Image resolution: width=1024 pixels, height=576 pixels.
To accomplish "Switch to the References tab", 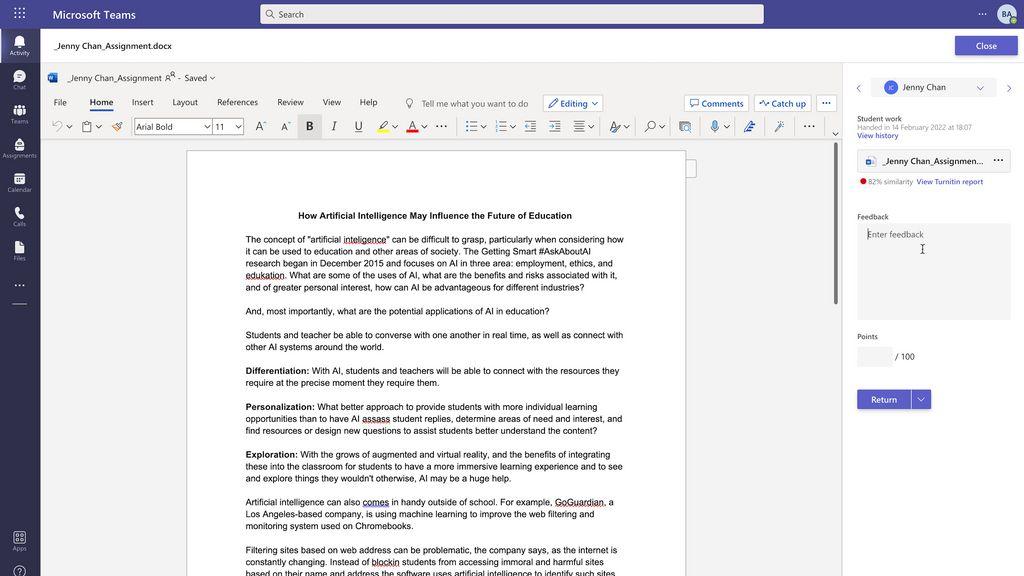I will pos(237,103).
